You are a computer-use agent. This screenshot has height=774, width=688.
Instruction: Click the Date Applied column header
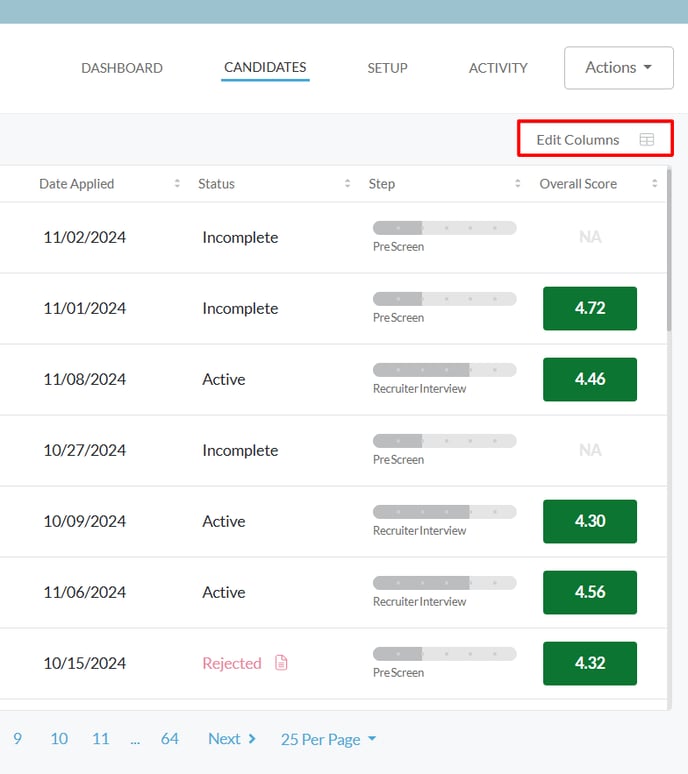point(76,184)
